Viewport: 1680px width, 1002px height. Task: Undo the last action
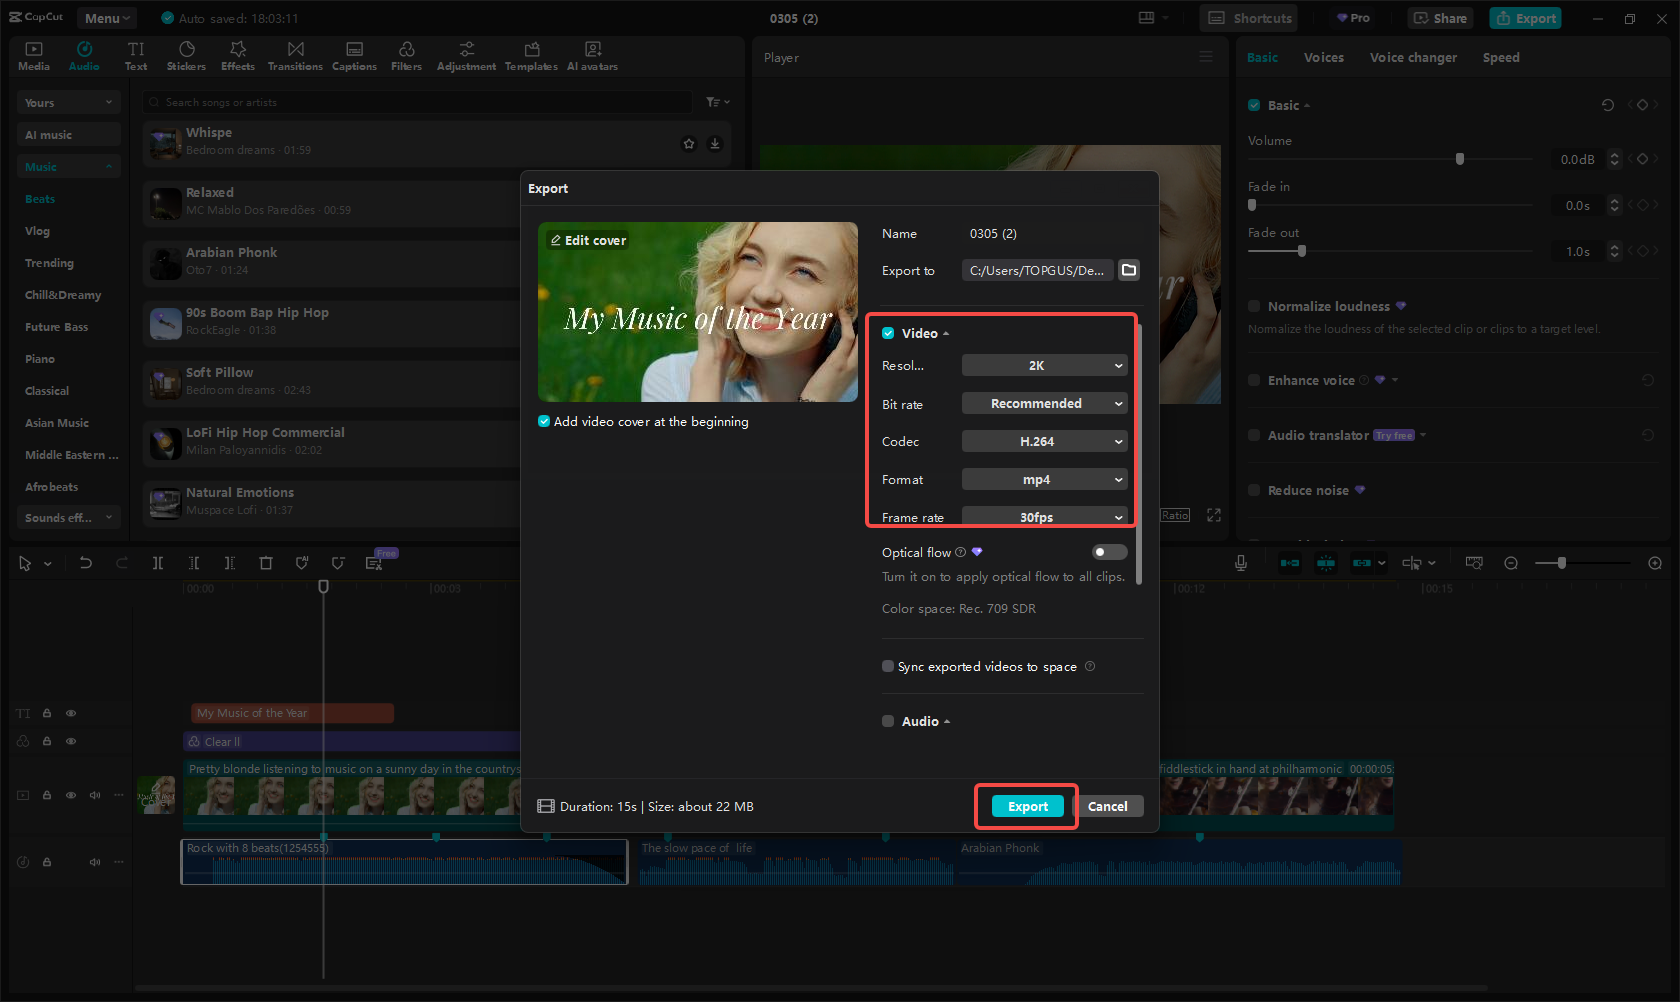pyautogui.click(x=86, y=563)
